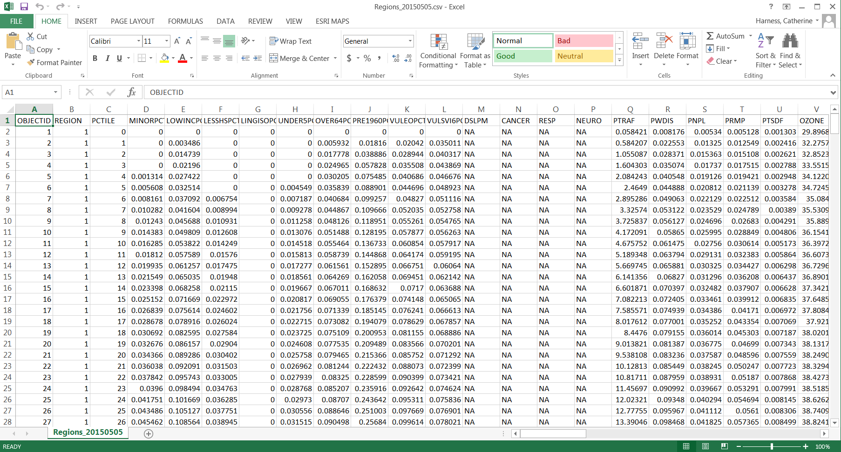Switch to the PAGE LAYOUT ribbon tab
Viewport: 841px width, 452px height.
coord(132,21)
